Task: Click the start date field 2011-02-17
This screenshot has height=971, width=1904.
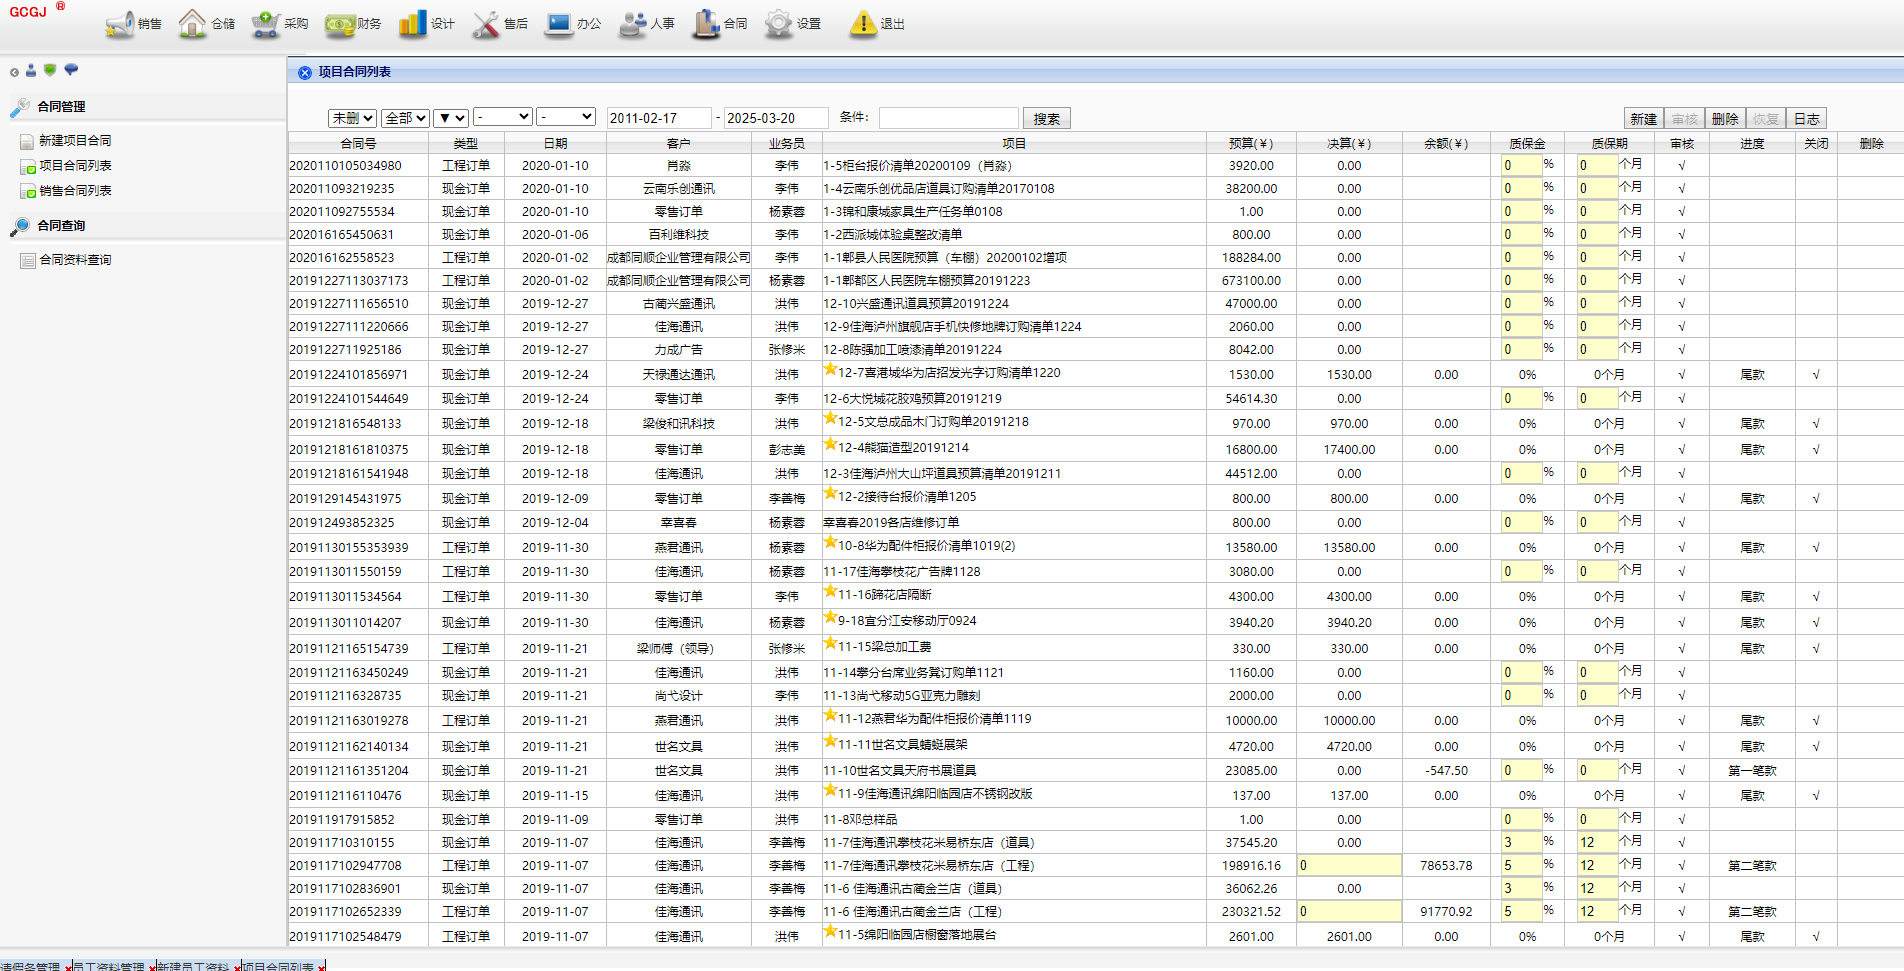Action: point(658,118)
